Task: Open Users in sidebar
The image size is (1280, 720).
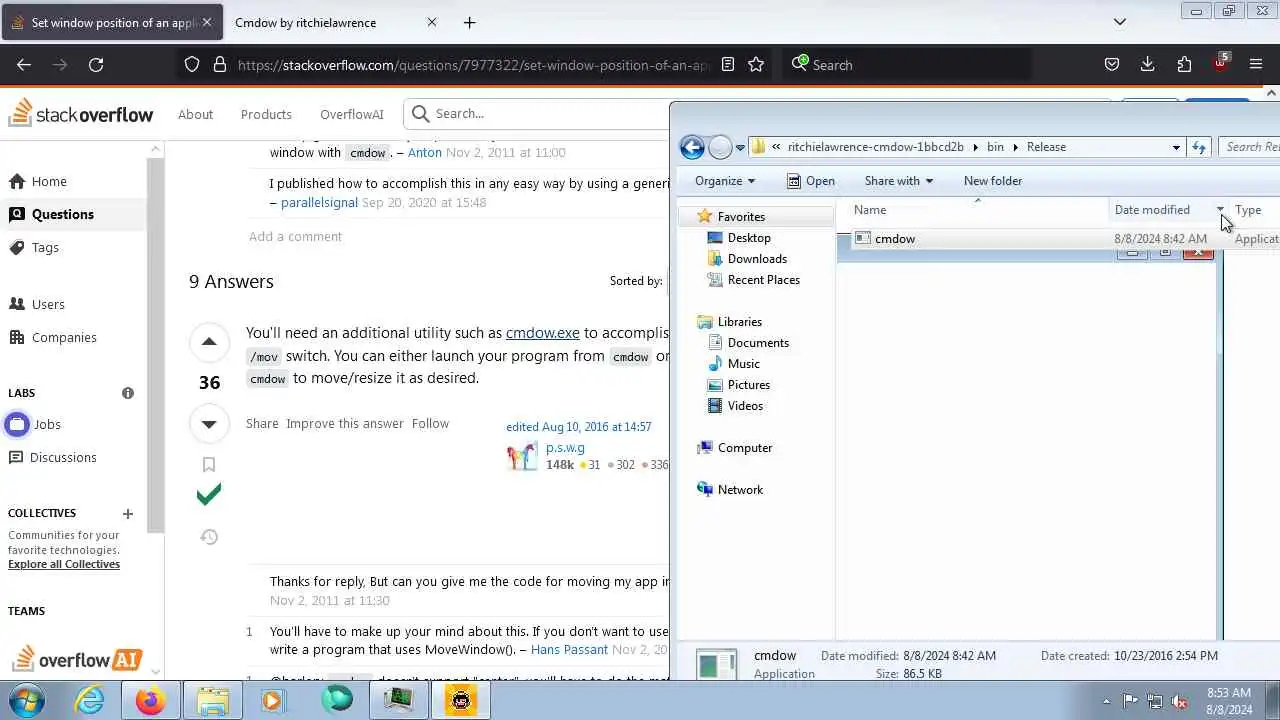Action: pos(48,304)
